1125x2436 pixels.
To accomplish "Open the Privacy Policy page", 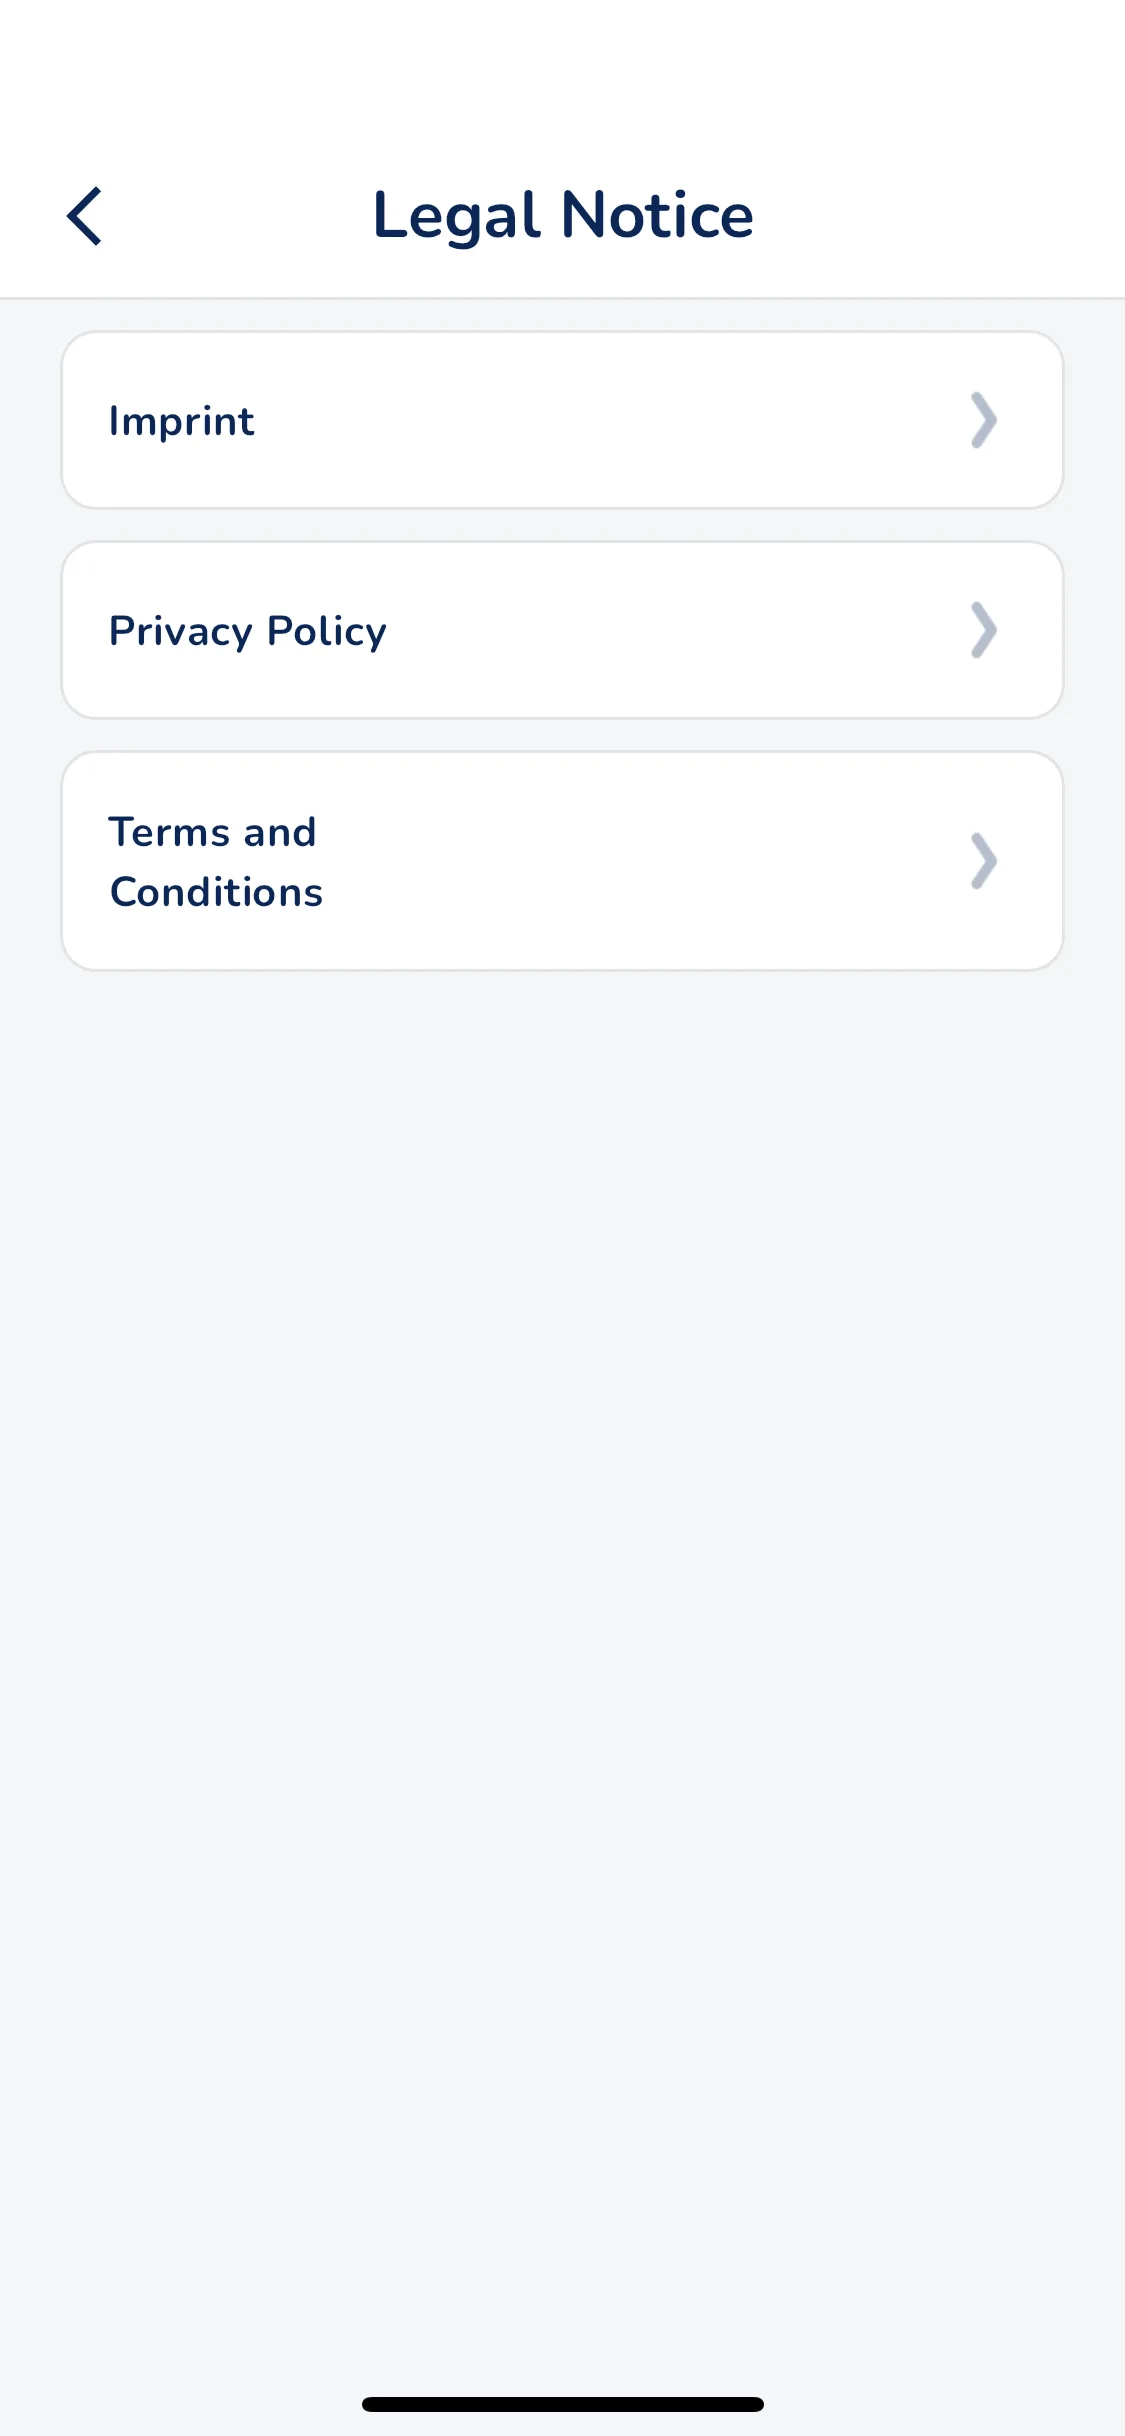I will pyautogui.click(x=562, y=630).
